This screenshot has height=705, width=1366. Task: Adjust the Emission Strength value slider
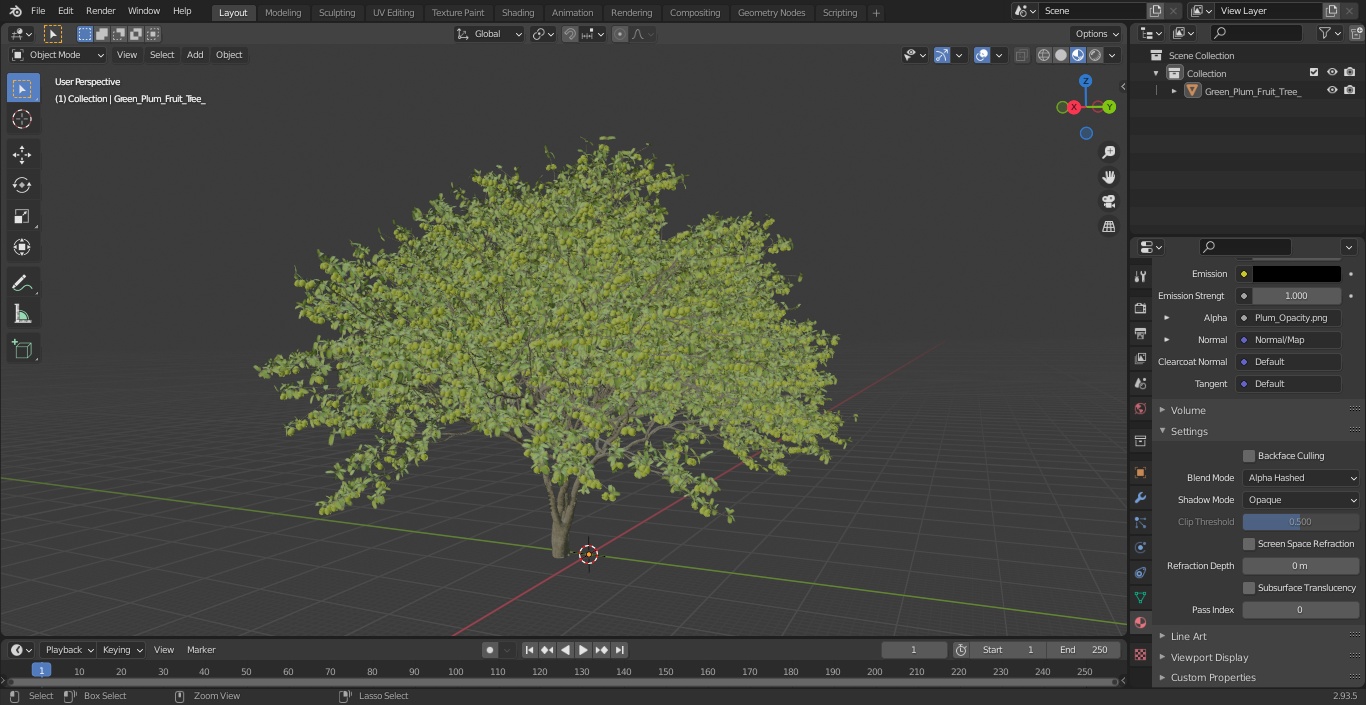(1296, 296)
